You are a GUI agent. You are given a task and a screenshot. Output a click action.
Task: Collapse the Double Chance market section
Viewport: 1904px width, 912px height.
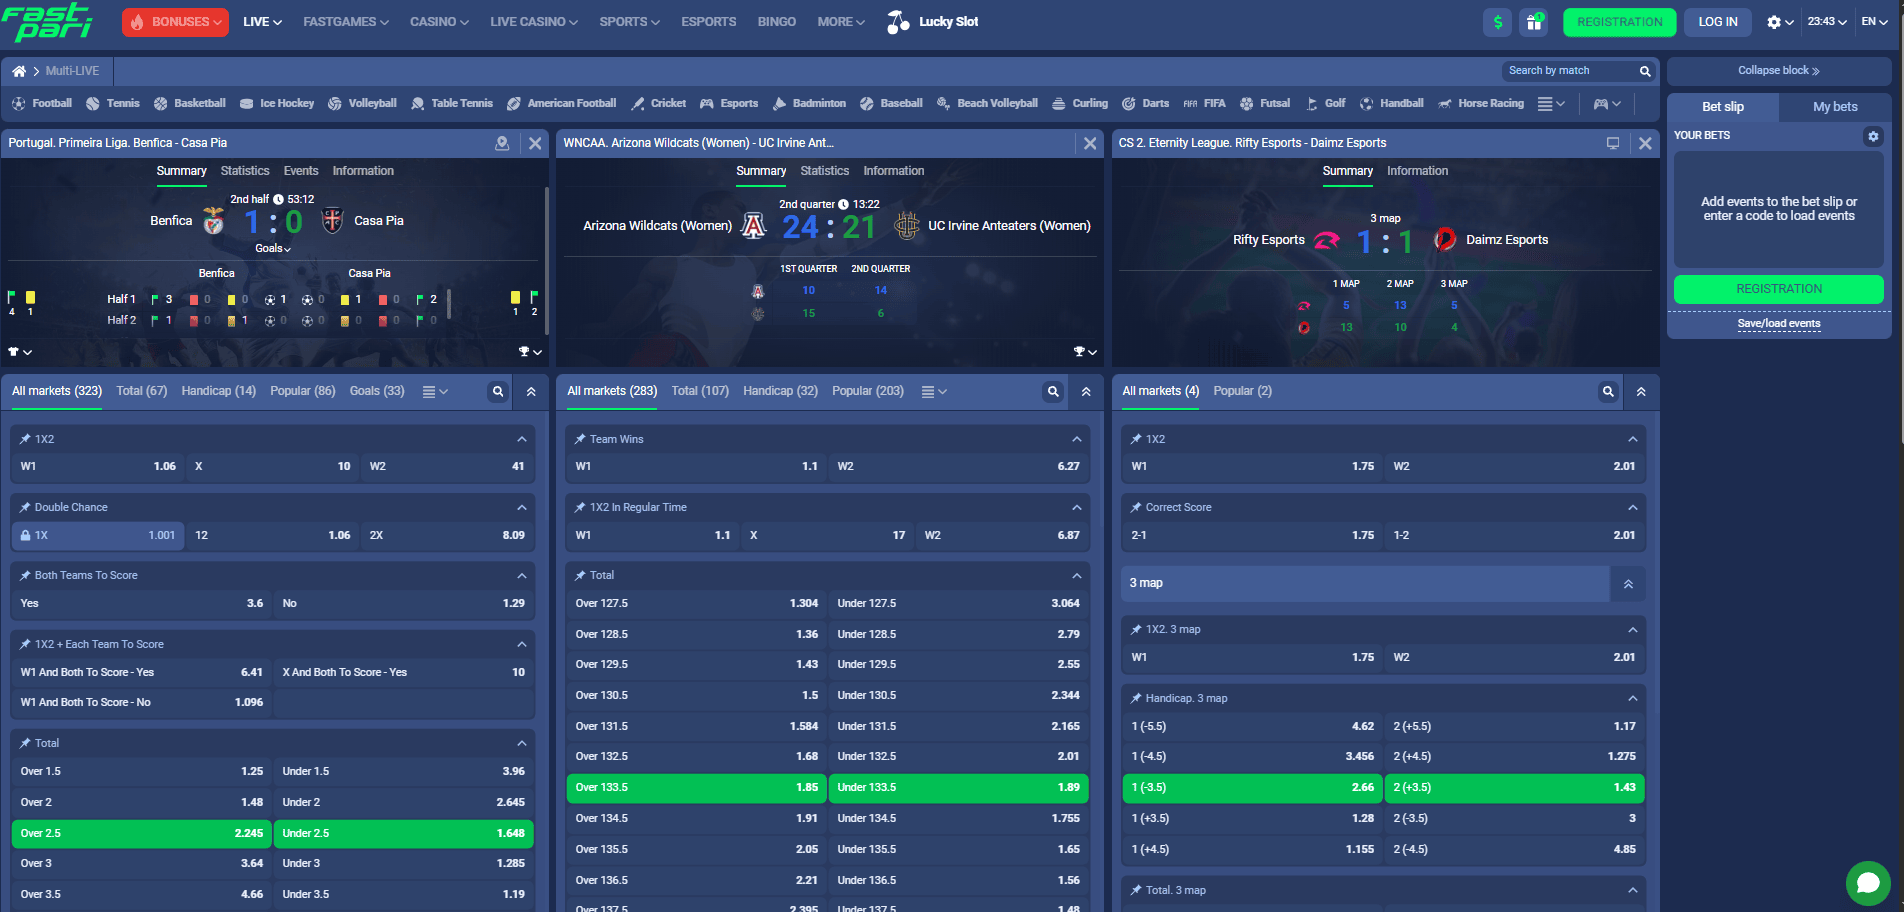click(x=521, y=507)
